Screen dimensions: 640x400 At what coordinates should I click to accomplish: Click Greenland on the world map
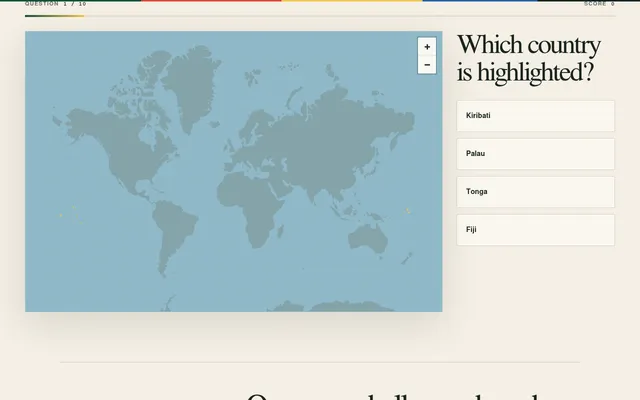coord(192,86)
